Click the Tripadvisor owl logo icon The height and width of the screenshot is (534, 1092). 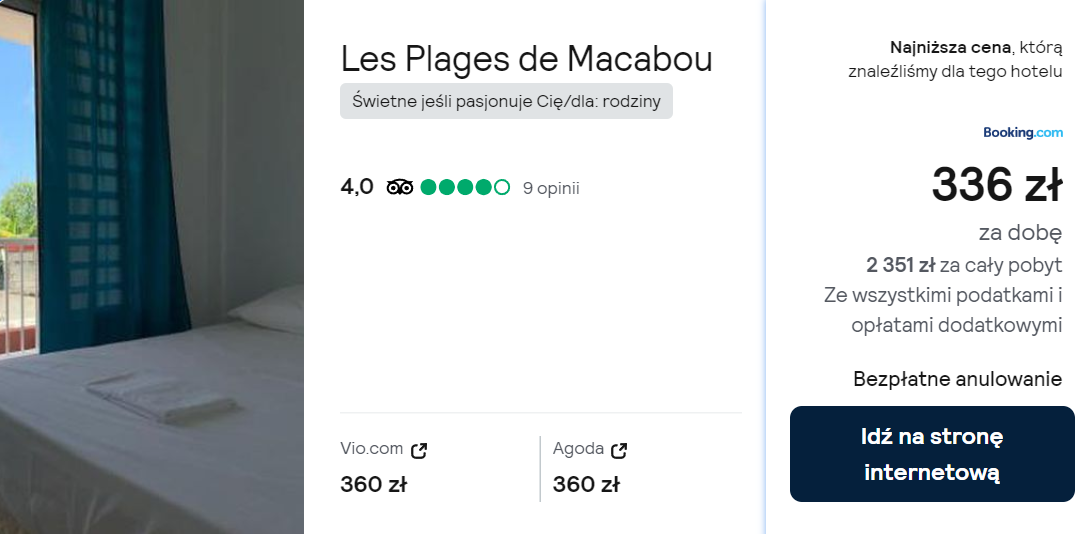[x=400, y=187]
